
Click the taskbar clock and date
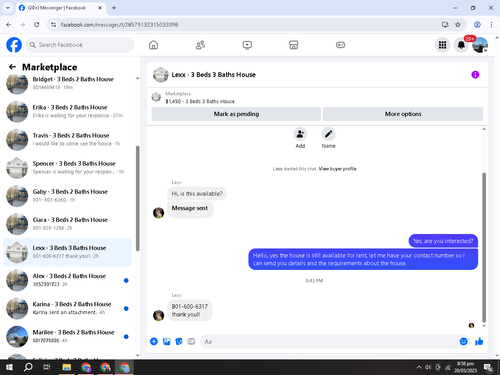pos(465,367)
